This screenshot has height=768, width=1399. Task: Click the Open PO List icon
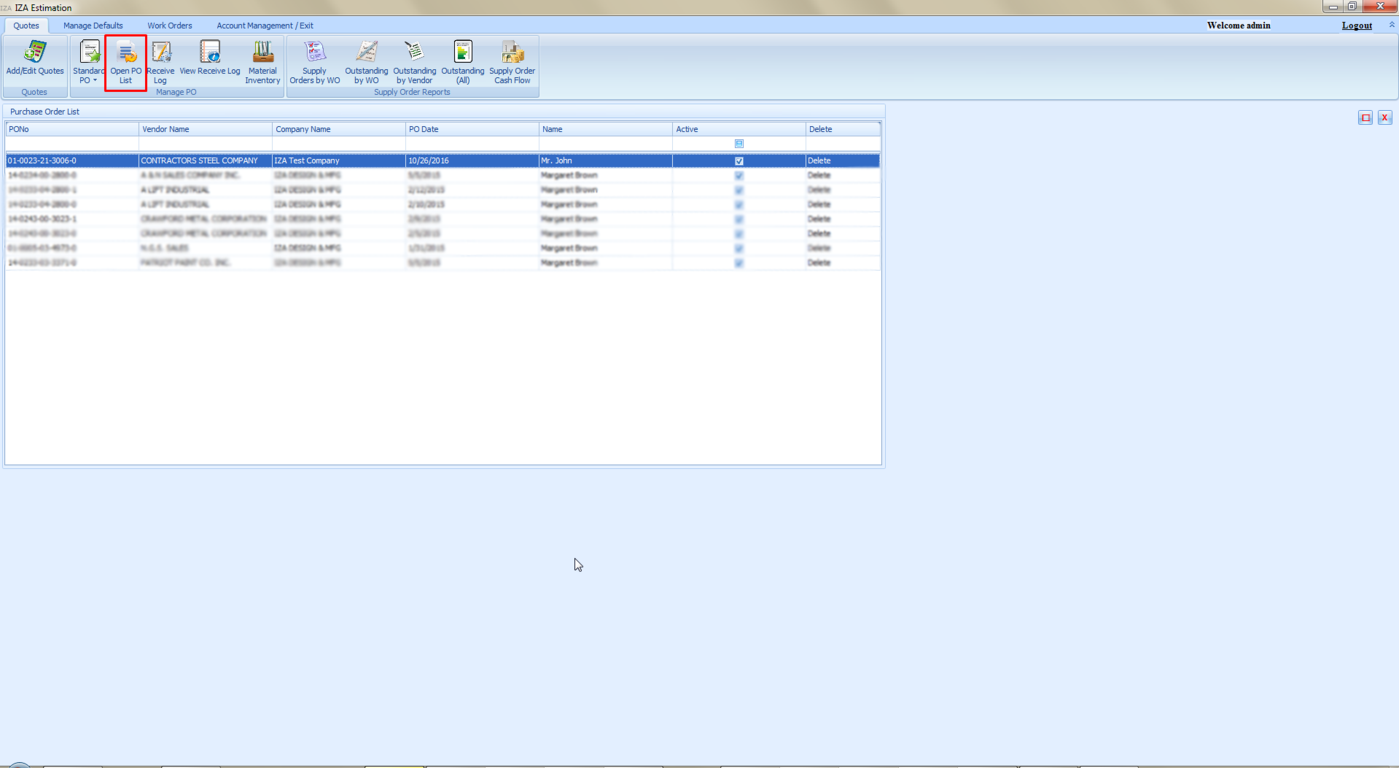[126, 61]
